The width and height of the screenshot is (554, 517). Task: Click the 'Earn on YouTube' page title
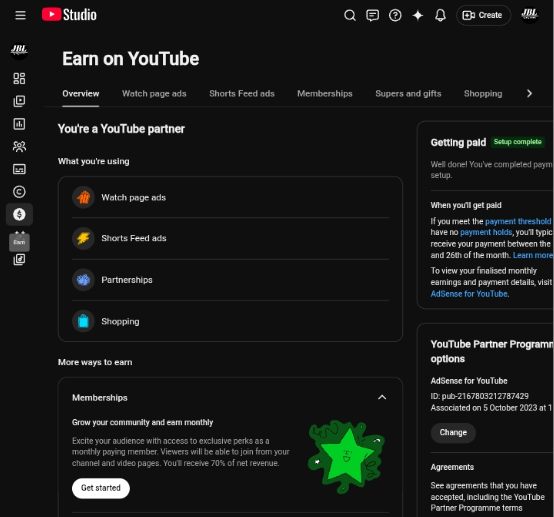click(131, 59)
